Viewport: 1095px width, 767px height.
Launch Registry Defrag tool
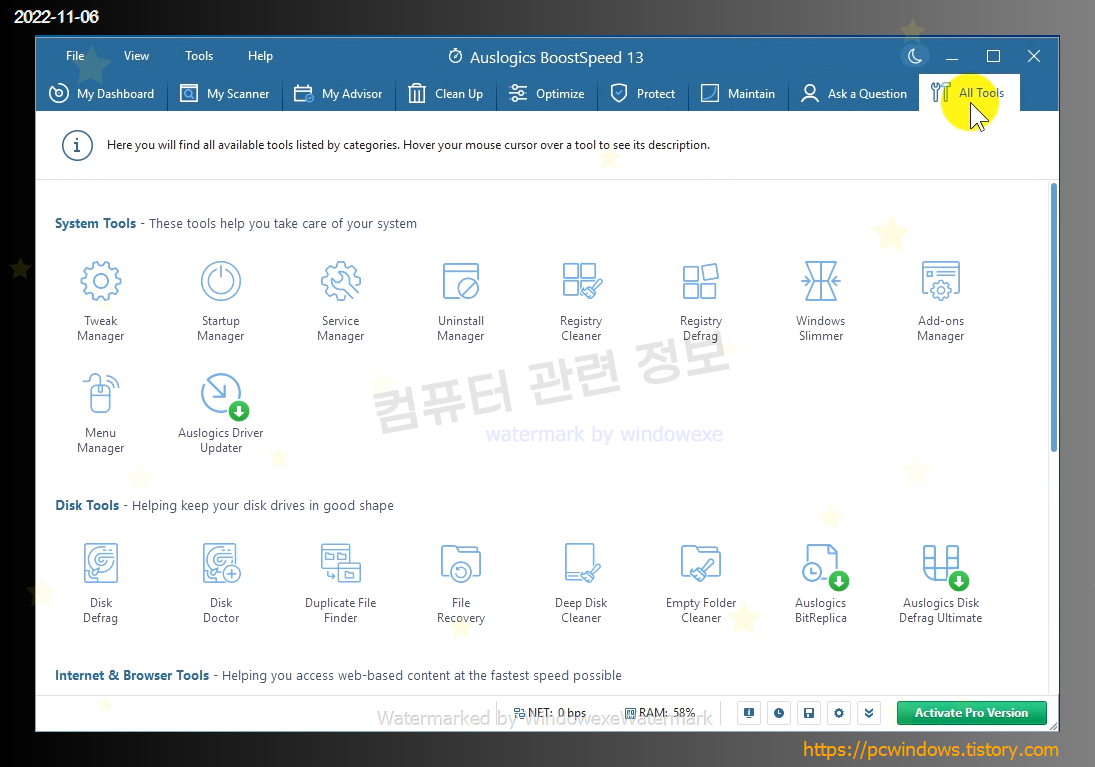coord(701,301)
